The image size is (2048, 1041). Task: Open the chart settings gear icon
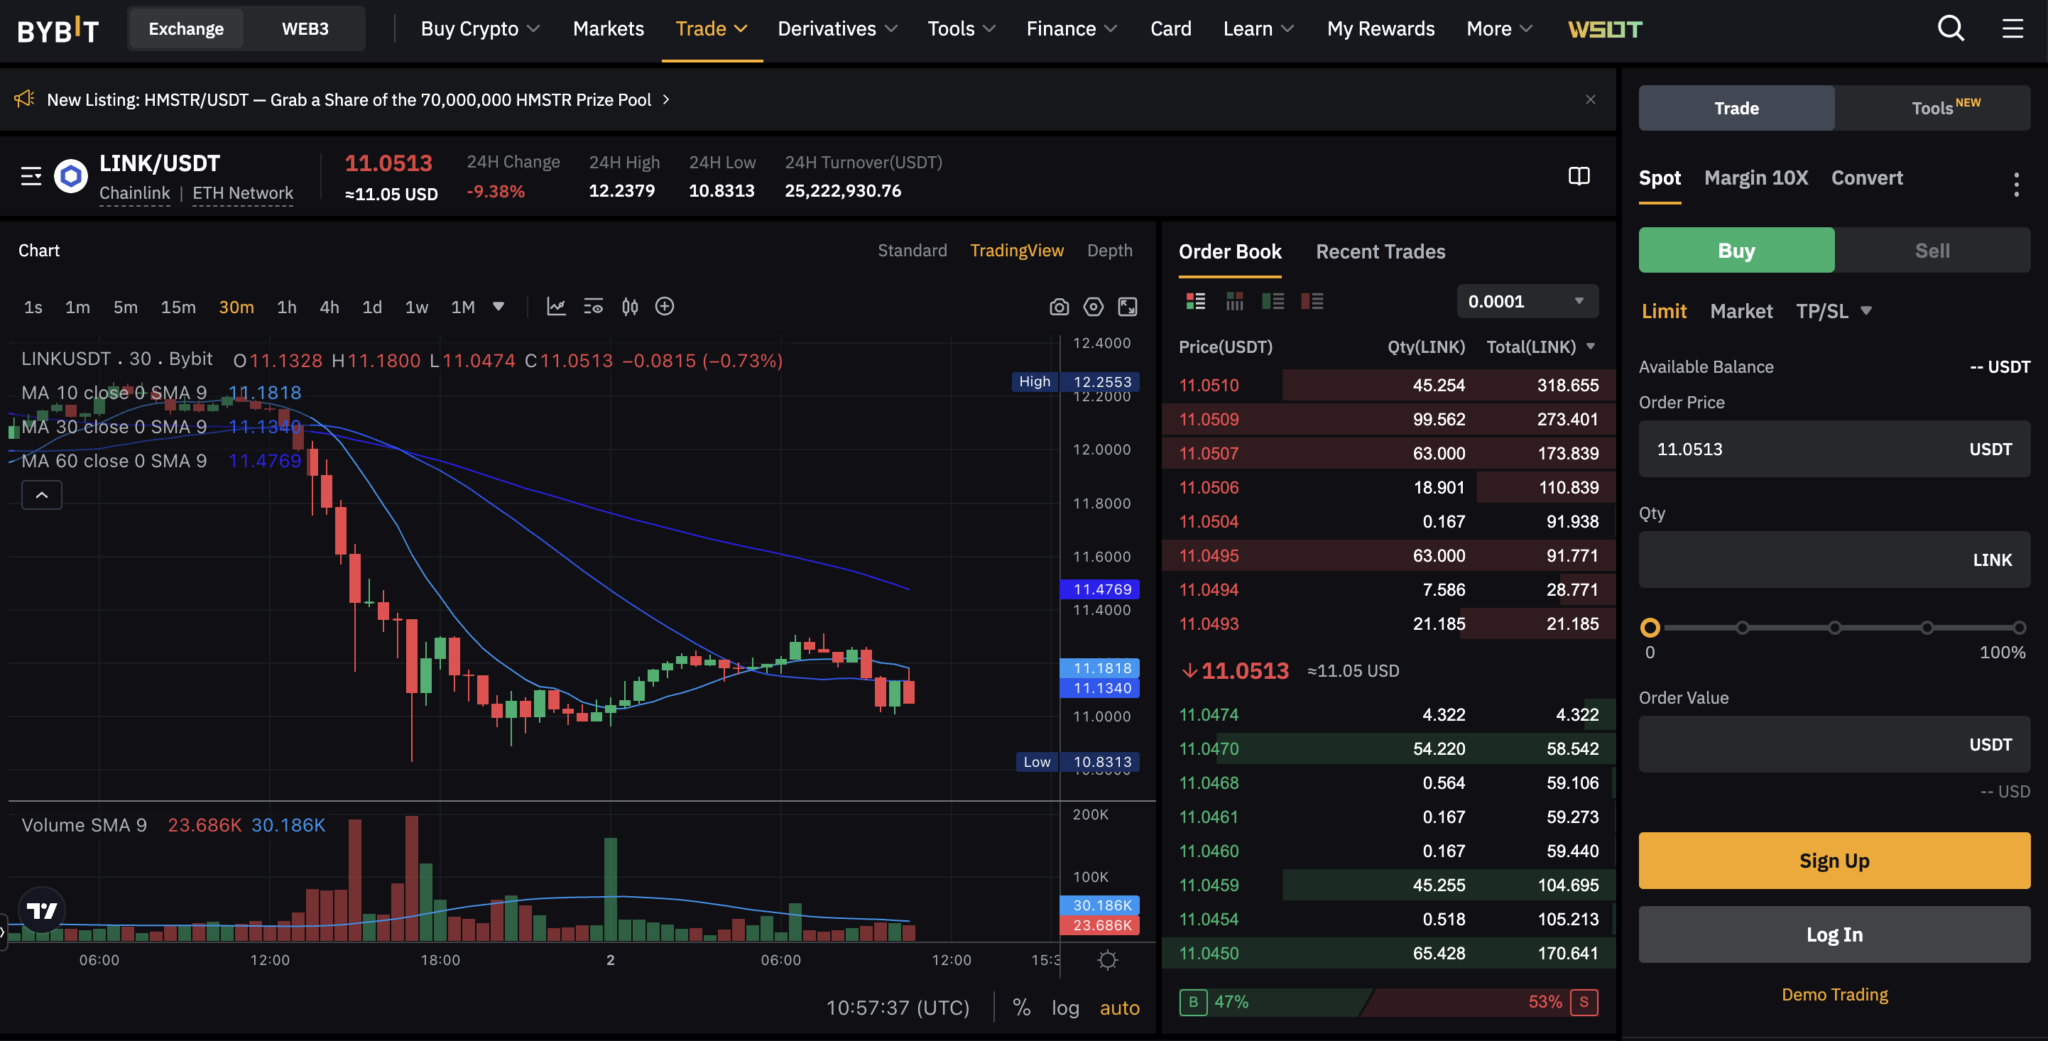[x=1092, y=307]
